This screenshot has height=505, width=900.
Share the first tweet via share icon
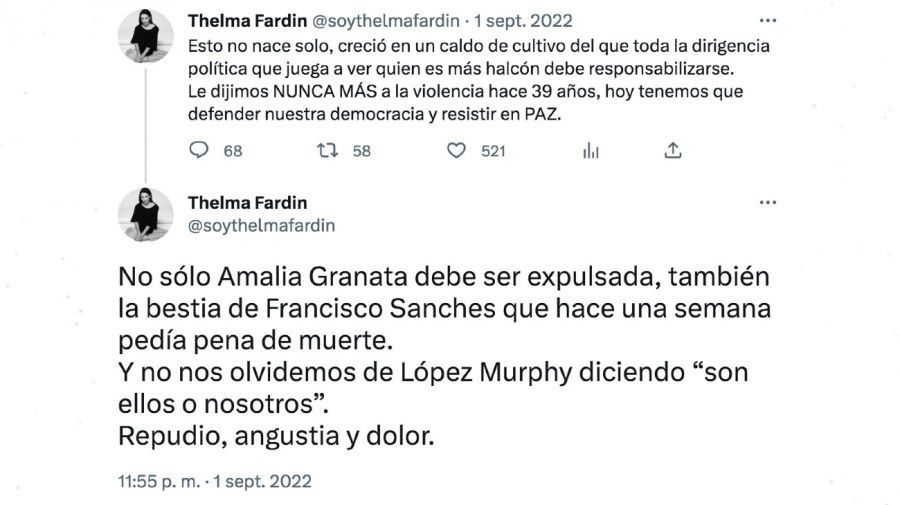click(x=674, y=150)
